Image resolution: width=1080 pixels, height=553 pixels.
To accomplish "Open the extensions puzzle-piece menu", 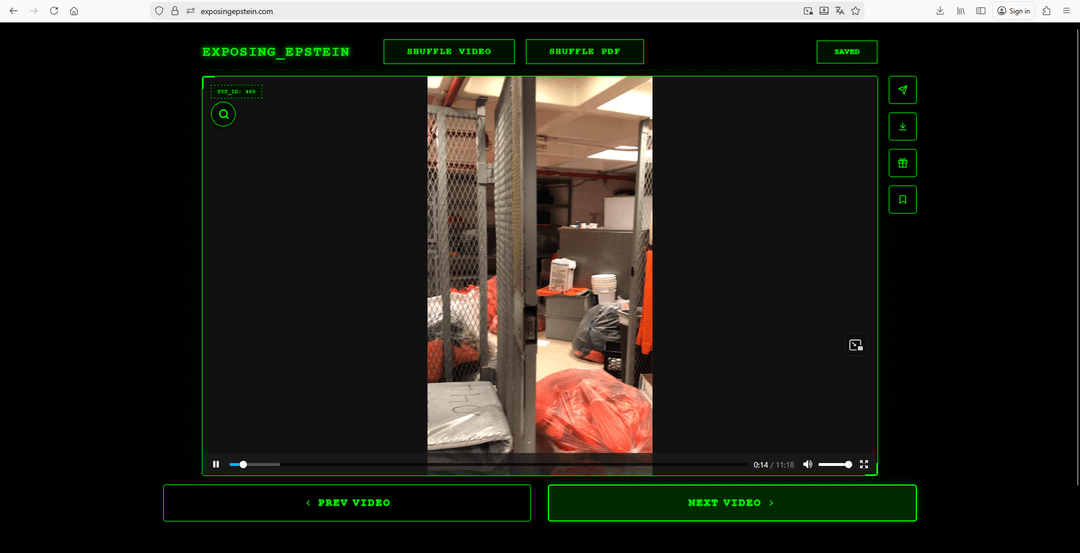I will tap(1046, 11).
